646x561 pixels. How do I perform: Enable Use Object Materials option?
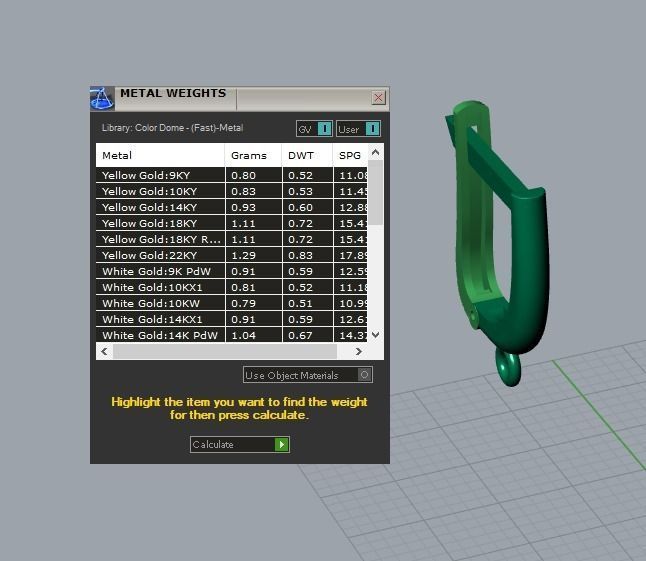308,375
